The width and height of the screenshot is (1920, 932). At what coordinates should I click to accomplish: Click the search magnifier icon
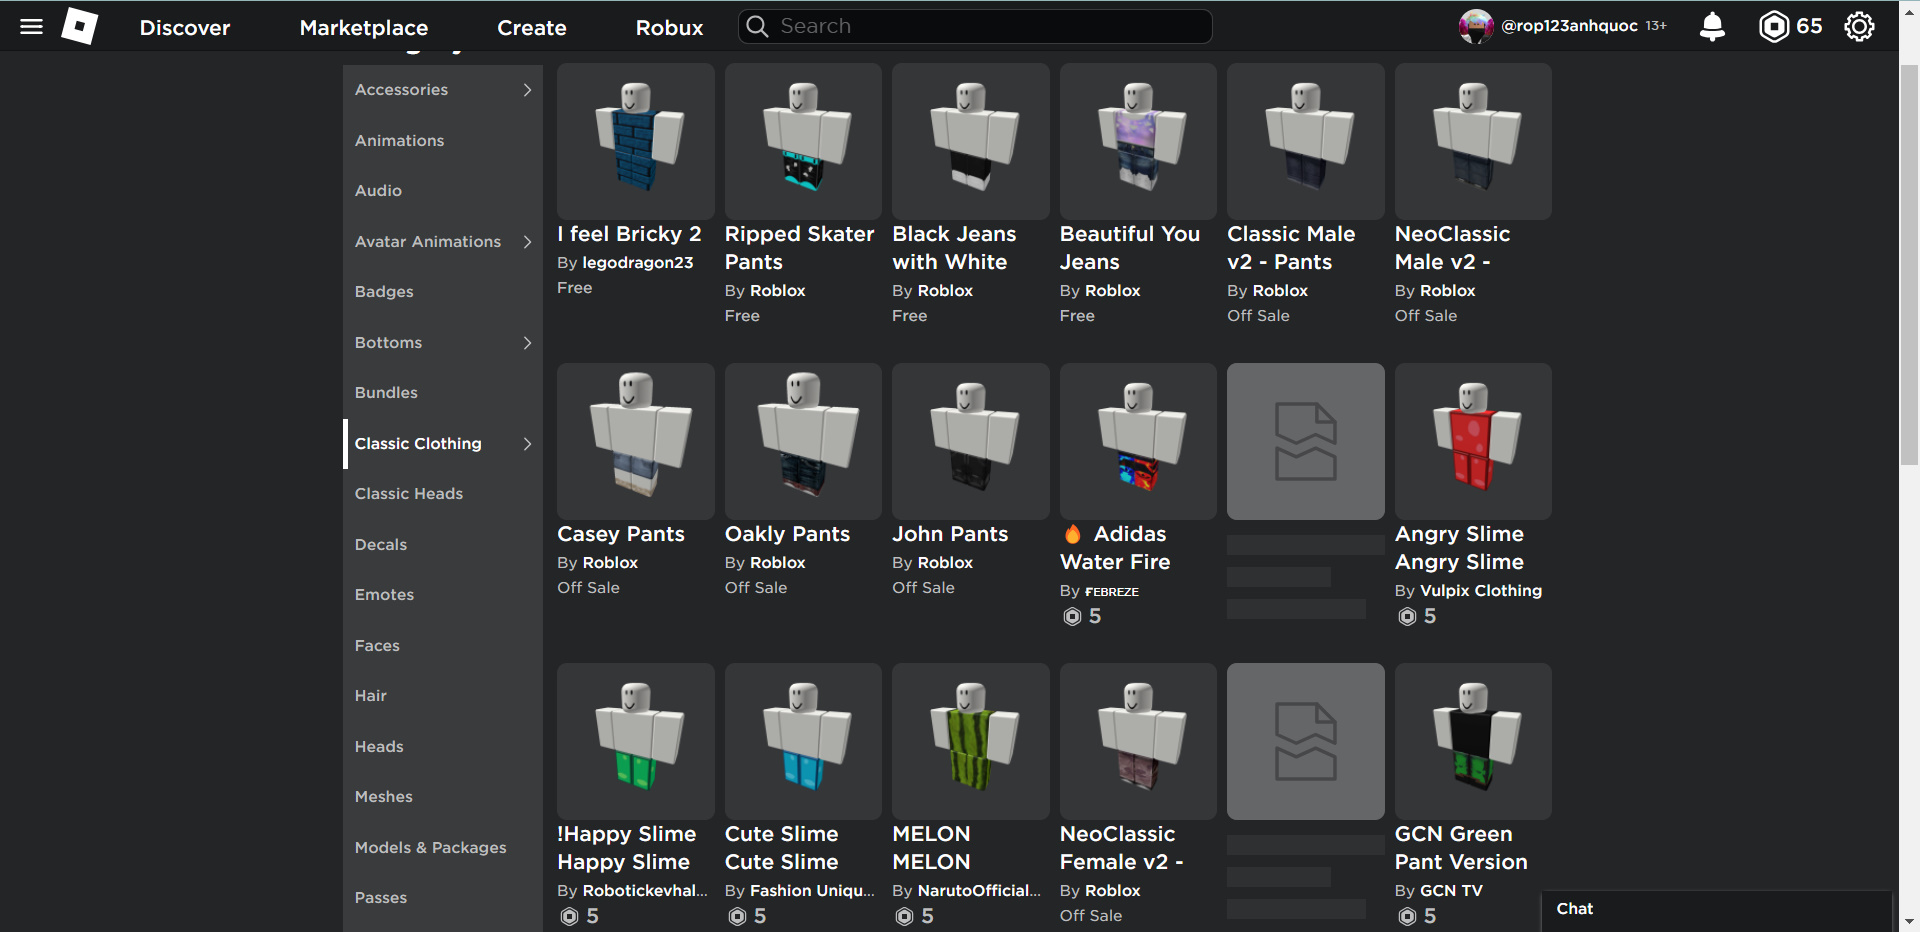(758, 27)
